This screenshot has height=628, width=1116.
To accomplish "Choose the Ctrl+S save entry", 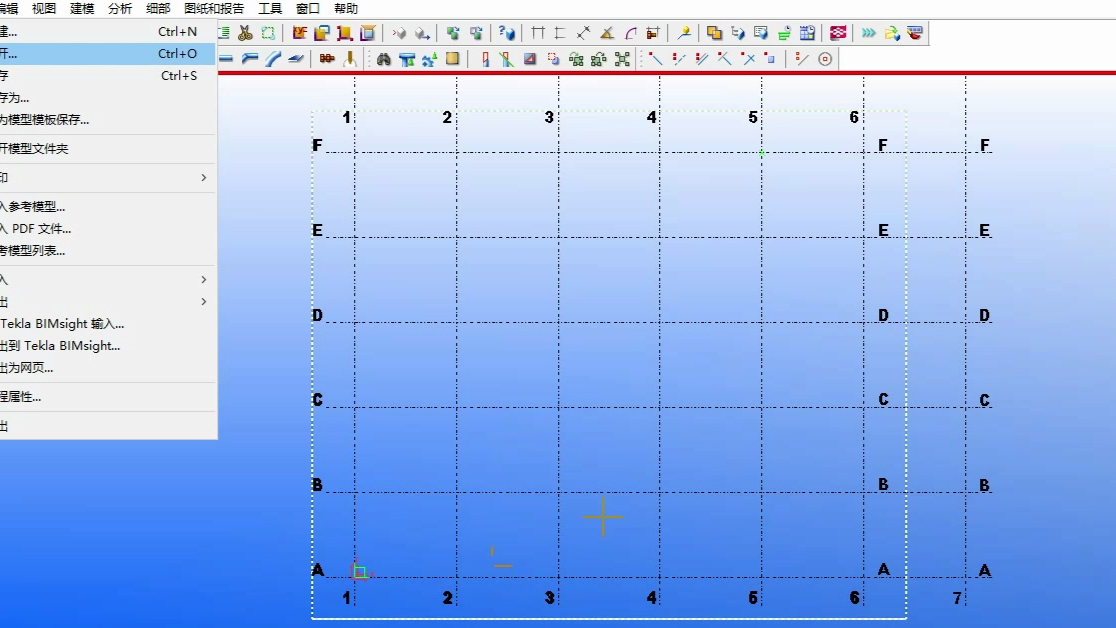I will point(107,75).
